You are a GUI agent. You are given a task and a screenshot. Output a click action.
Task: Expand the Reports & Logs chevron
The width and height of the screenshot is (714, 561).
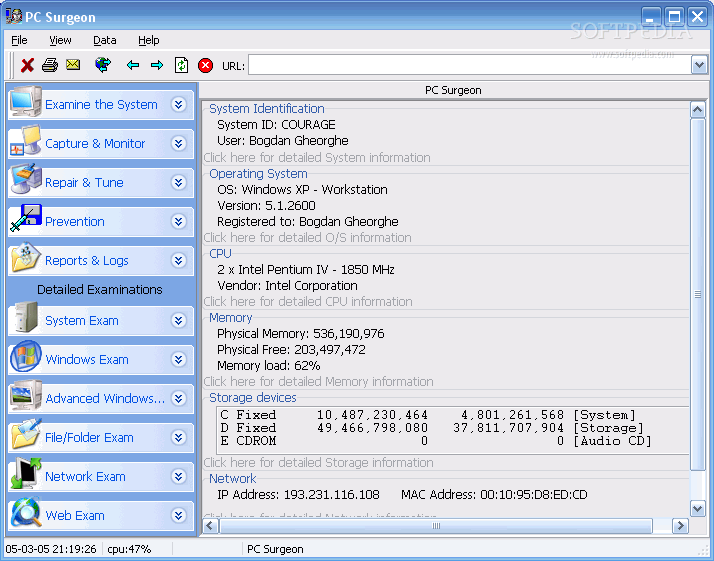point(178,260)
